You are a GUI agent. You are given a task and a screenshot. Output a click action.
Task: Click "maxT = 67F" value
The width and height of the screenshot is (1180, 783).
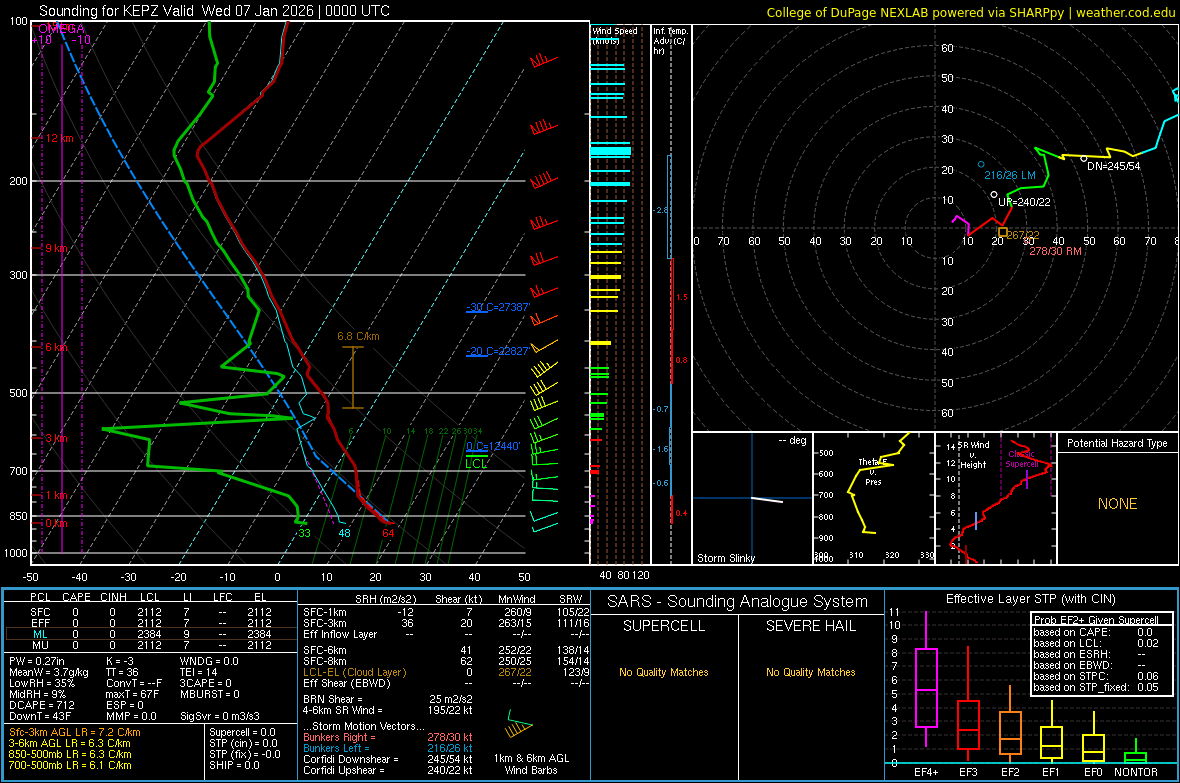pyautogui.click(x=132, y=694)
